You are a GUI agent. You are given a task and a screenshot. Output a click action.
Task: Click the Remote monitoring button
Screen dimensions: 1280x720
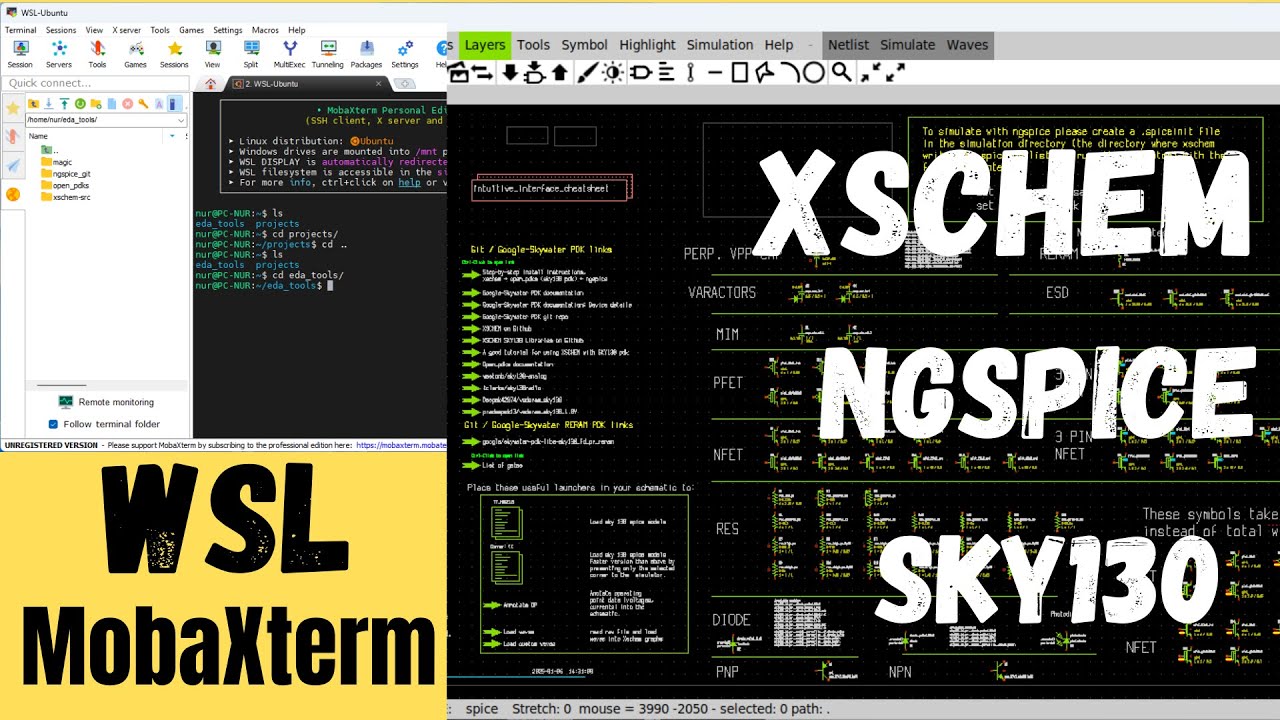tap(106, 402)
